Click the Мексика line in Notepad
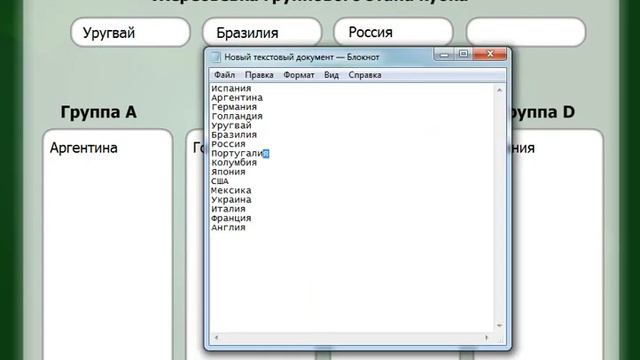Screen dimensions: 640x360 (x=231, y=191)
